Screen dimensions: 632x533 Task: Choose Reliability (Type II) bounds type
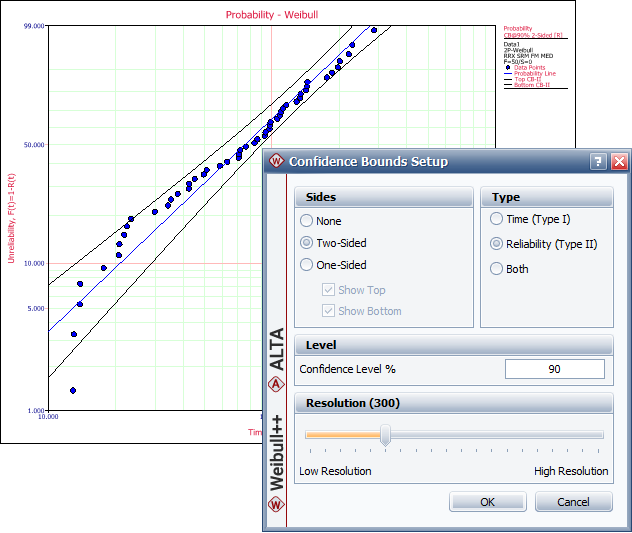tap(496, 243)
